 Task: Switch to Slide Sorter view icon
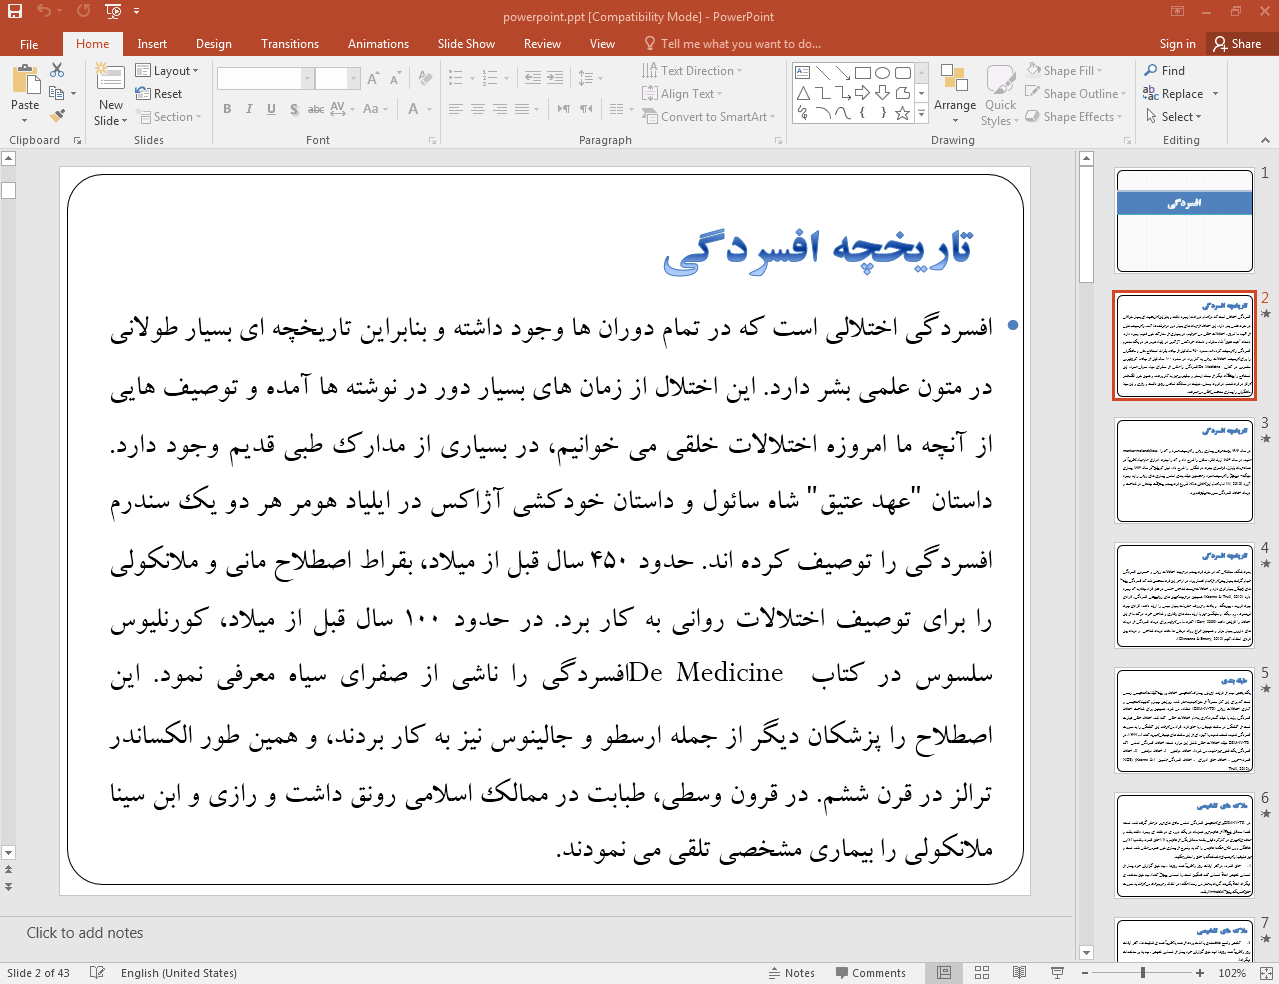pos(982,973)
